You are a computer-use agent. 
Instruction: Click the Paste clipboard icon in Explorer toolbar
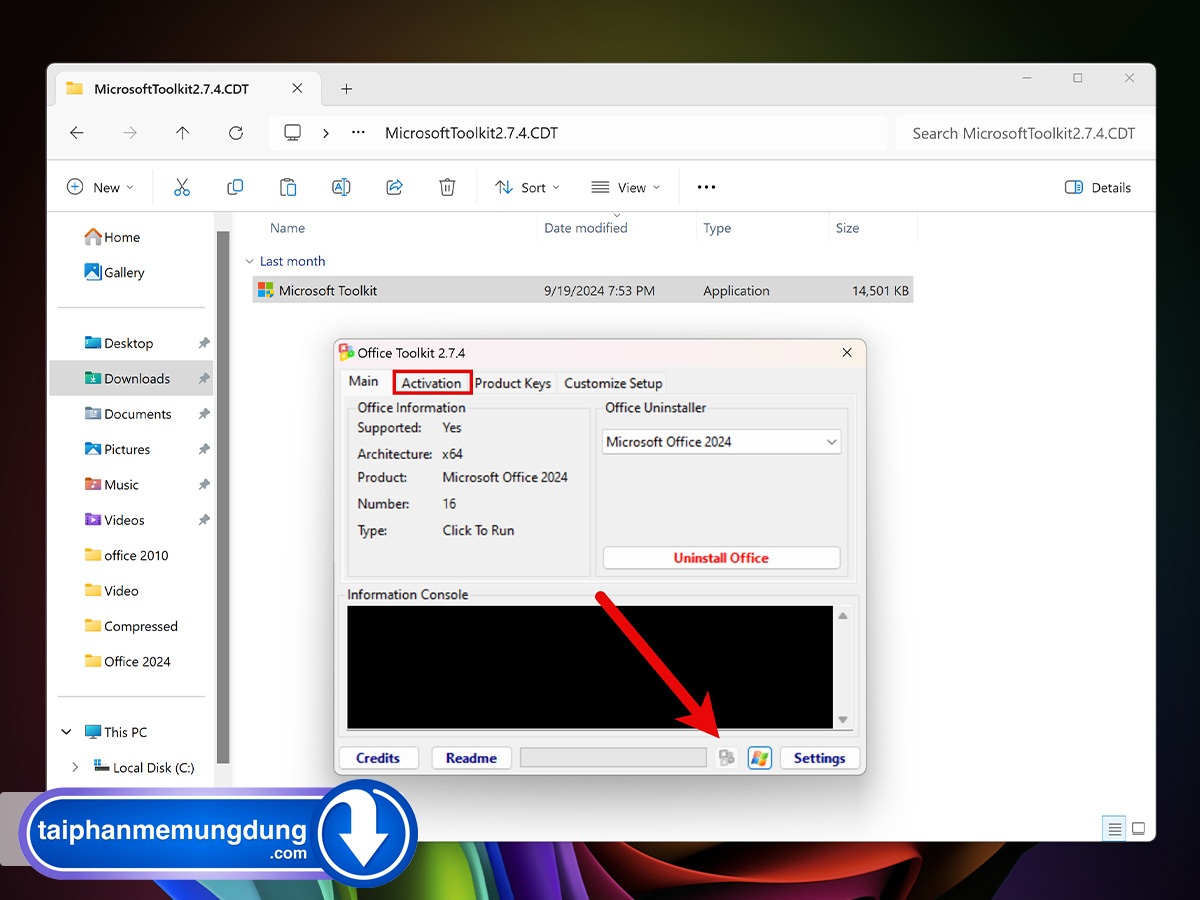click(x=288, y=187)
